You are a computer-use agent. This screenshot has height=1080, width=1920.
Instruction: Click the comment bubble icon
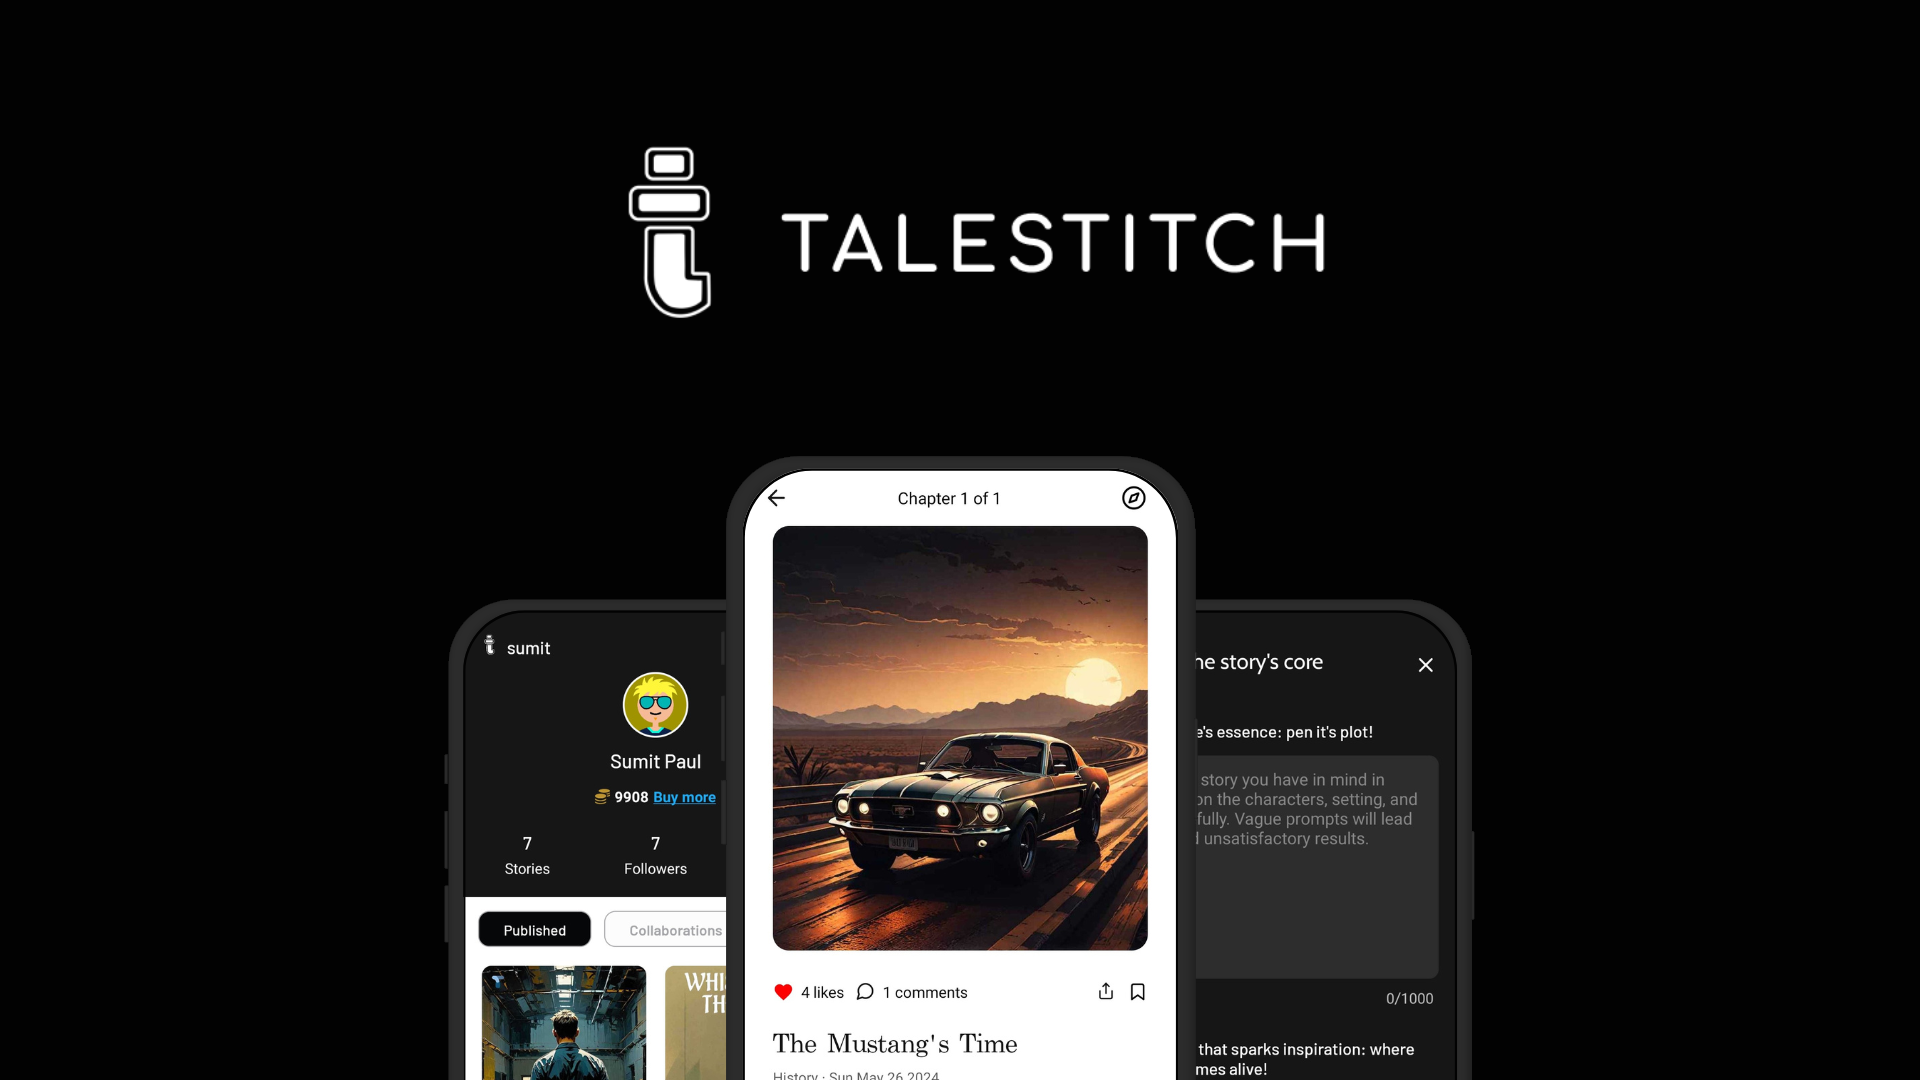pyautogui.click(x=866, y=992)
